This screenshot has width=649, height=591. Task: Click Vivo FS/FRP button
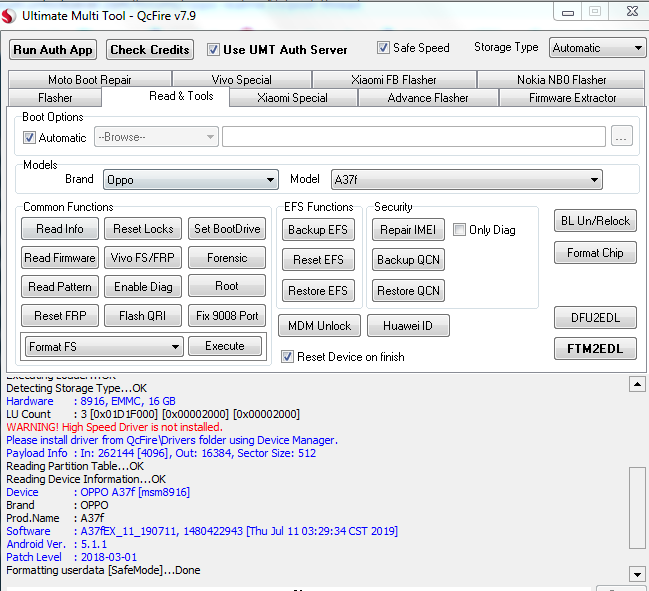click(143, 258)
